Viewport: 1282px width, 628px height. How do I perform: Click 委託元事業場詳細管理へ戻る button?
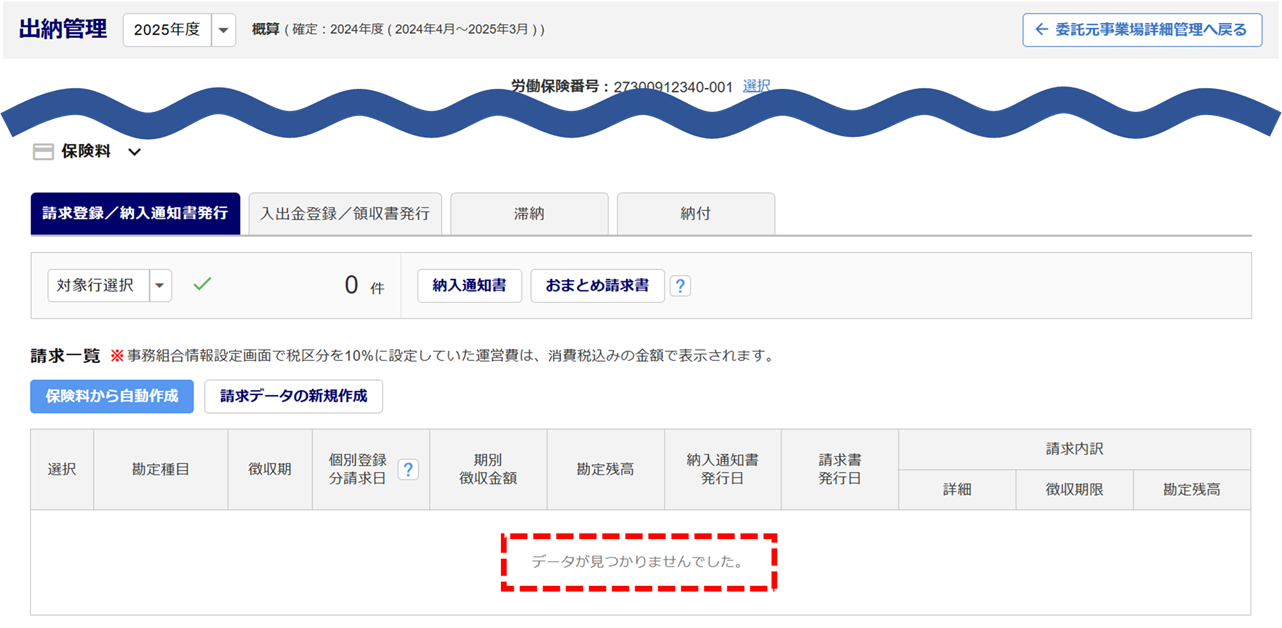click(1141, 30)
